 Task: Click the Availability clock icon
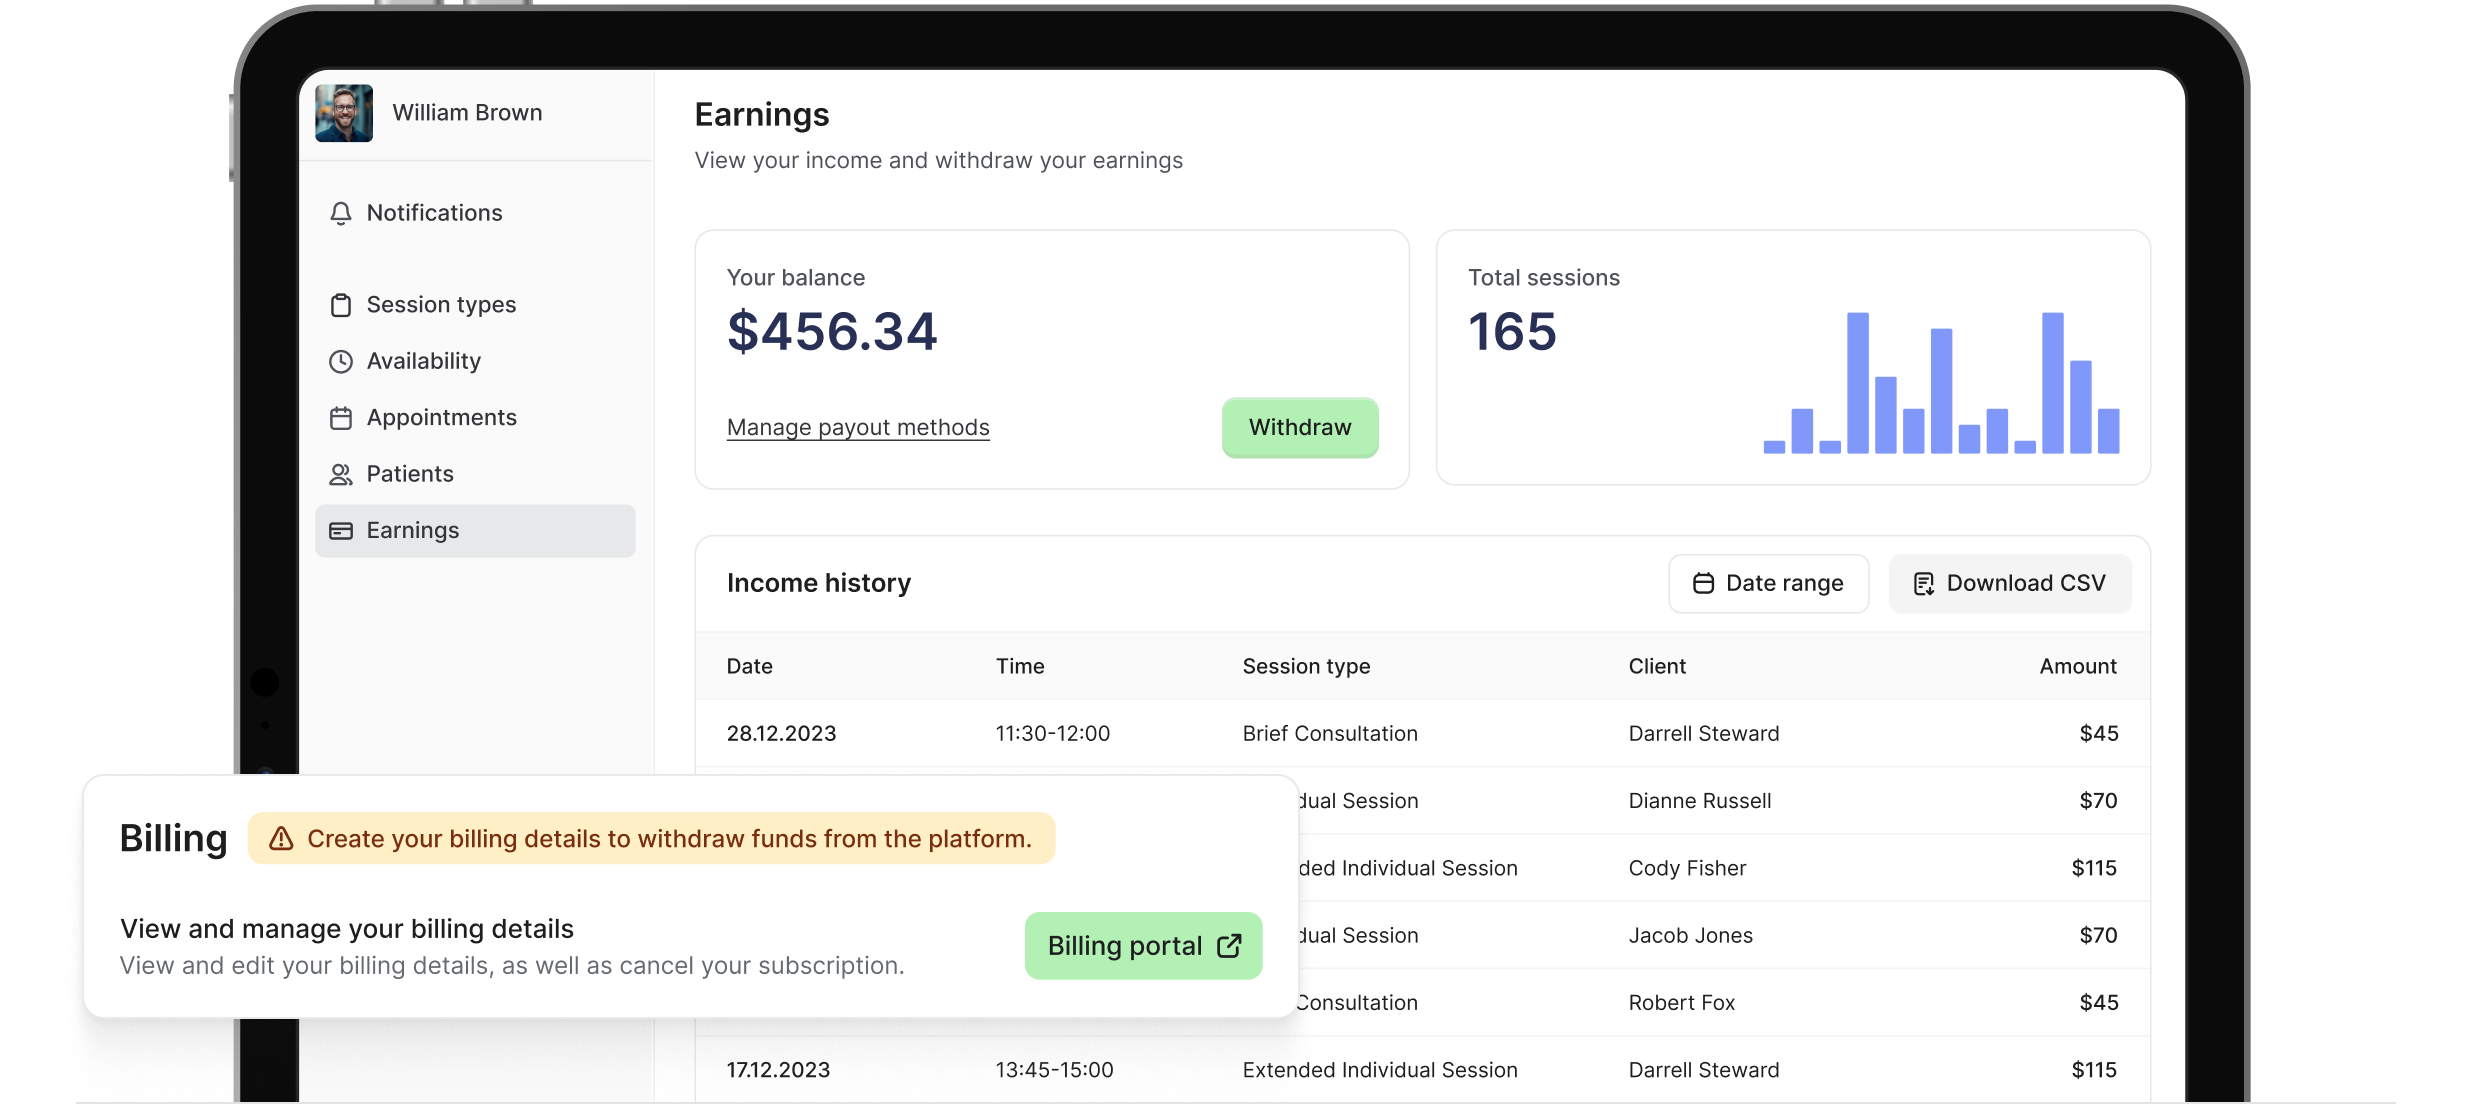341,361
